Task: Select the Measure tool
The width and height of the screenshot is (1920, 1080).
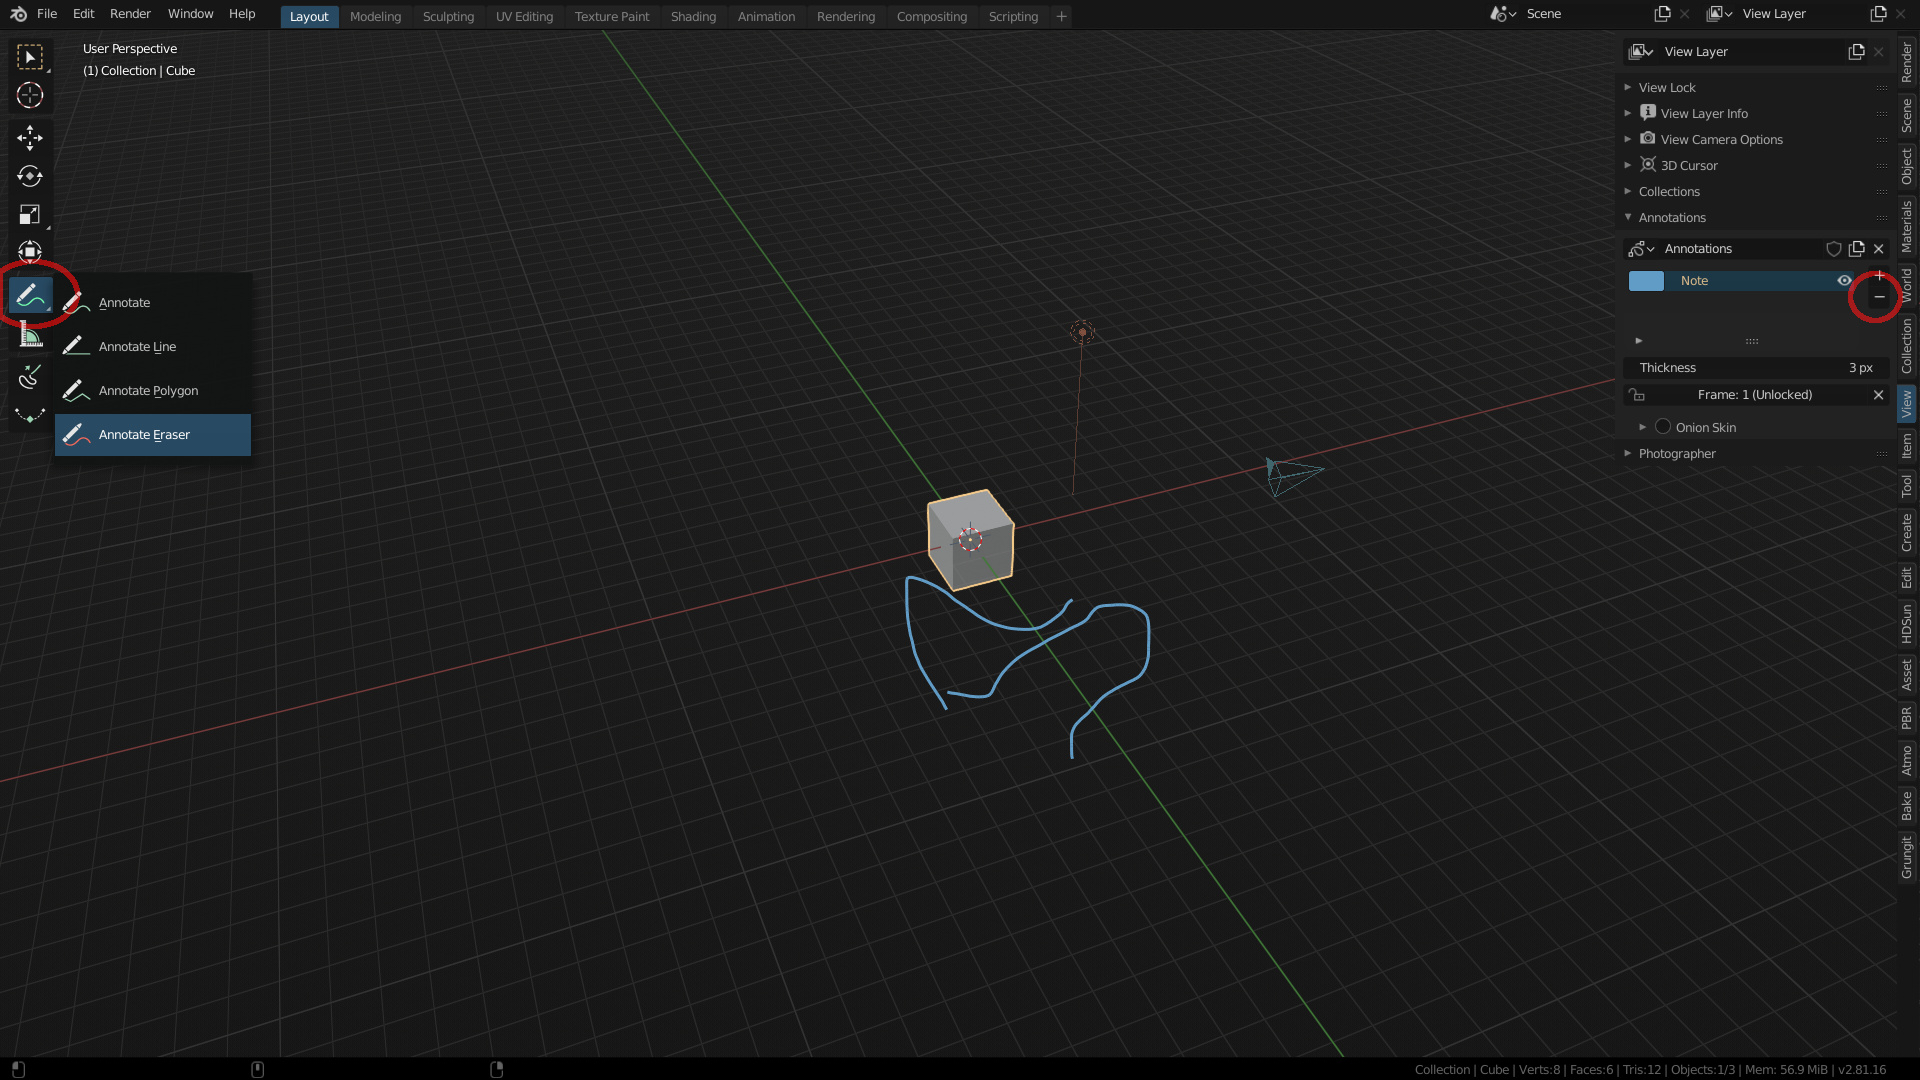Action: (x=30, y=333)
